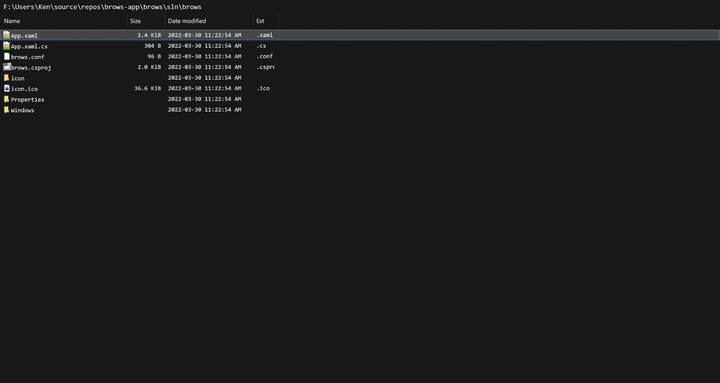Viewport: 720px width, 383px height.
Task: Click the 304 B size value
Action: [152, 46]
